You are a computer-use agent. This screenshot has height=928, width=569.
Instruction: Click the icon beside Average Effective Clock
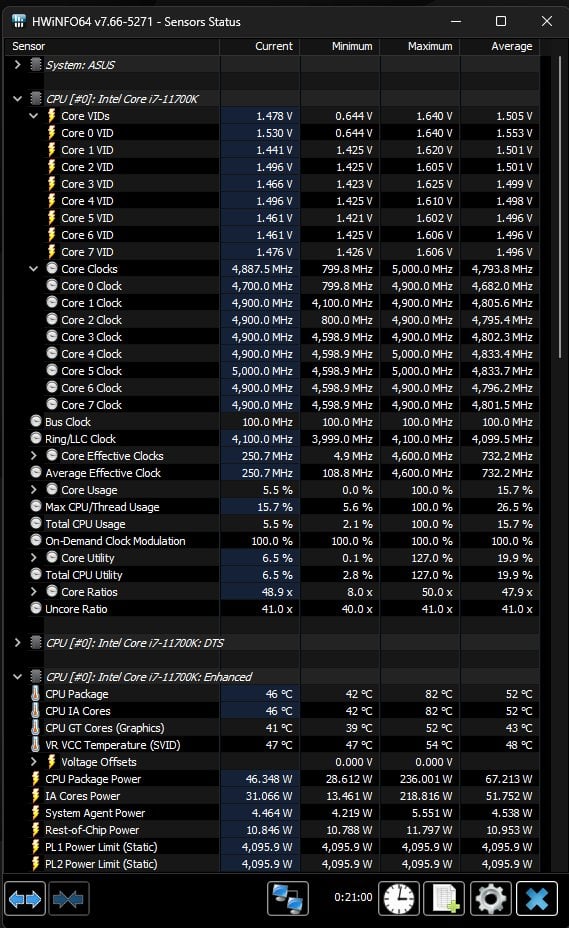36,472
